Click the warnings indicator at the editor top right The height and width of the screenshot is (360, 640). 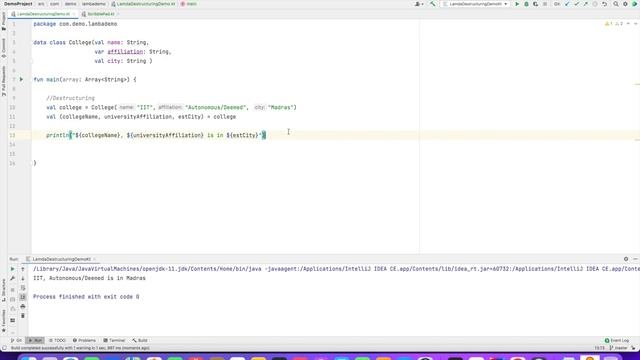(x=613, y=24)
